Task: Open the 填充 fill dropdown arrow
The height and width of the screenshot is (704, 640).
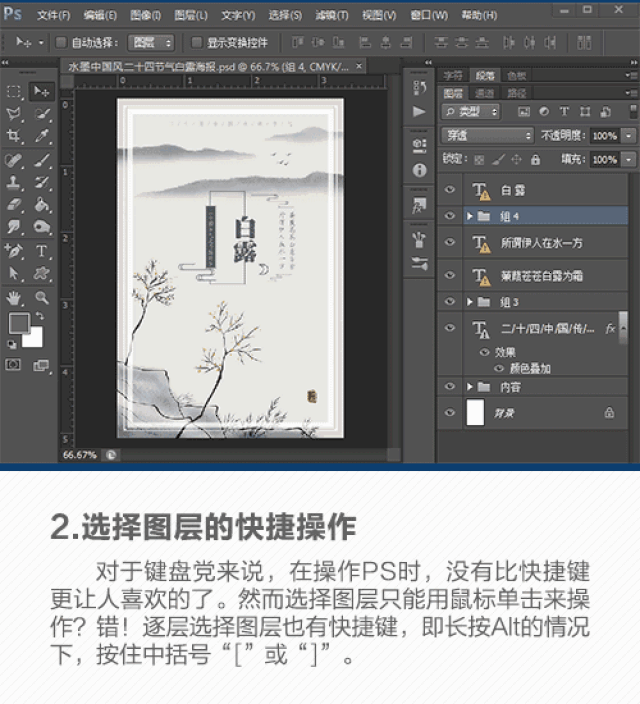Action: pos(629,159)
